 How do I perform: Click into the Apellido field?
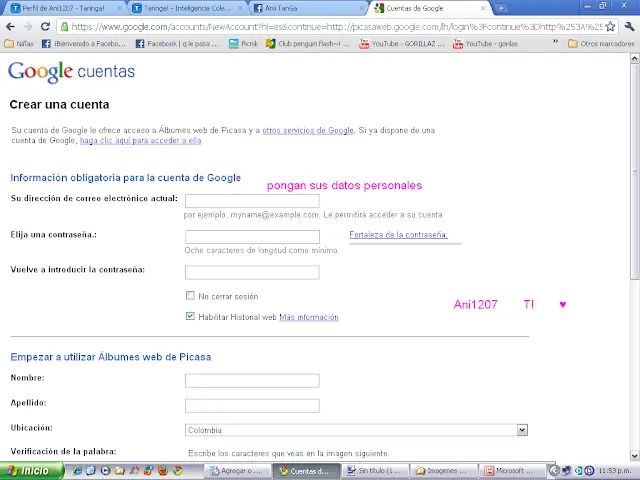[x=252, y=406]
